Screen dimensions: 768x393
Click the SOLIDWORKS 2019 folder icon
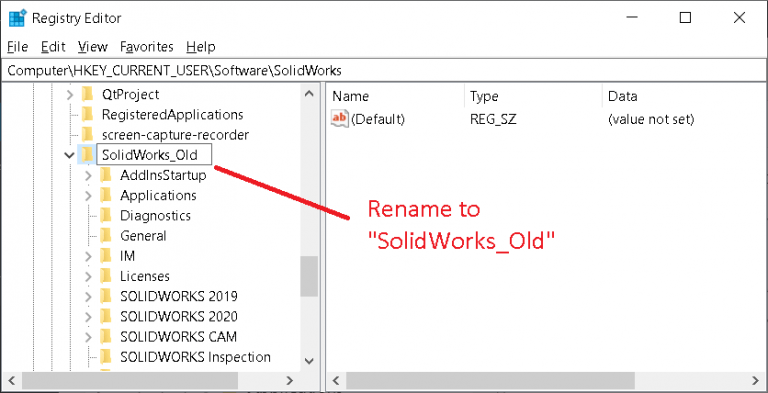coord(106,296)
